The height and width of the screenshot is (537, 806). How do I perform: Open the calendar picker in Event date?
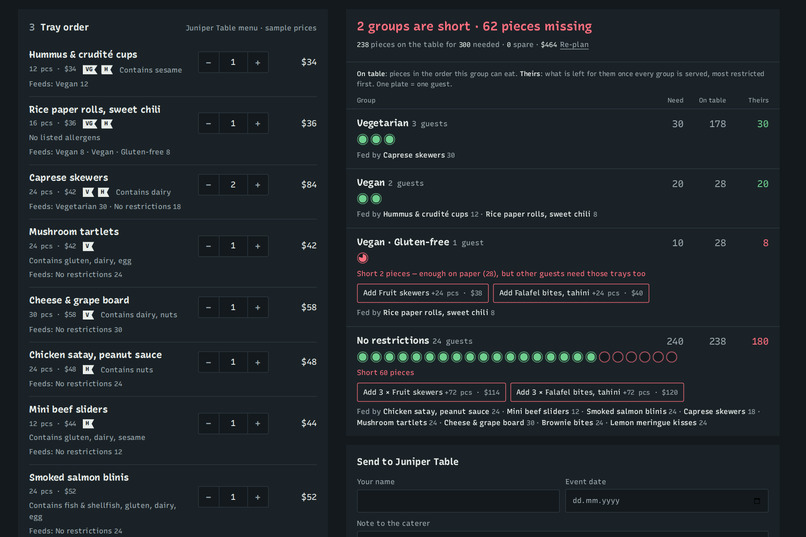pos(757,501)
